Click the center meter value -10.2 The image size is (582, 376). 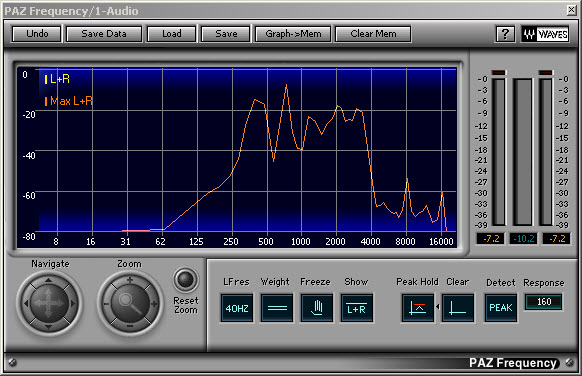[x=523, y=239]
